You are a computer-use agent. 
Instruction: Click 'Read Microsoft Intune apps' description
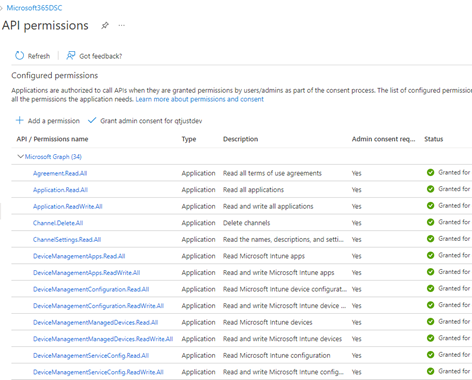[264, 256]
